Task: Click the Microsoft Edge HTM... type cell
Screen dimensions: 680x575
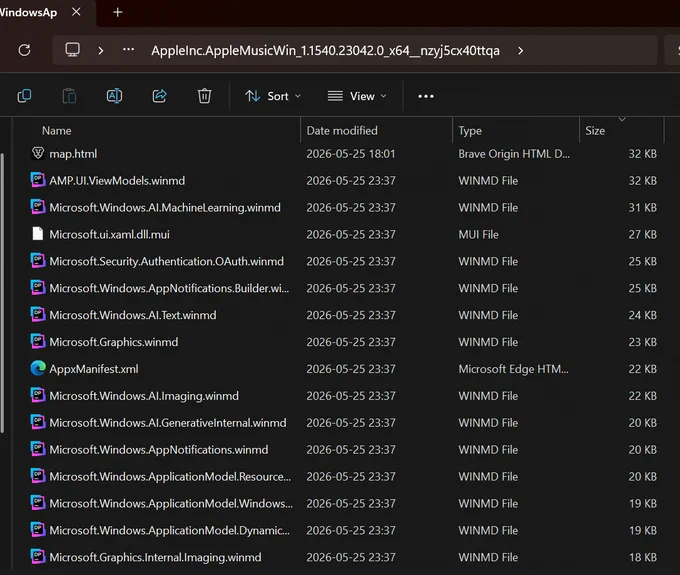Action: [513, 369]
